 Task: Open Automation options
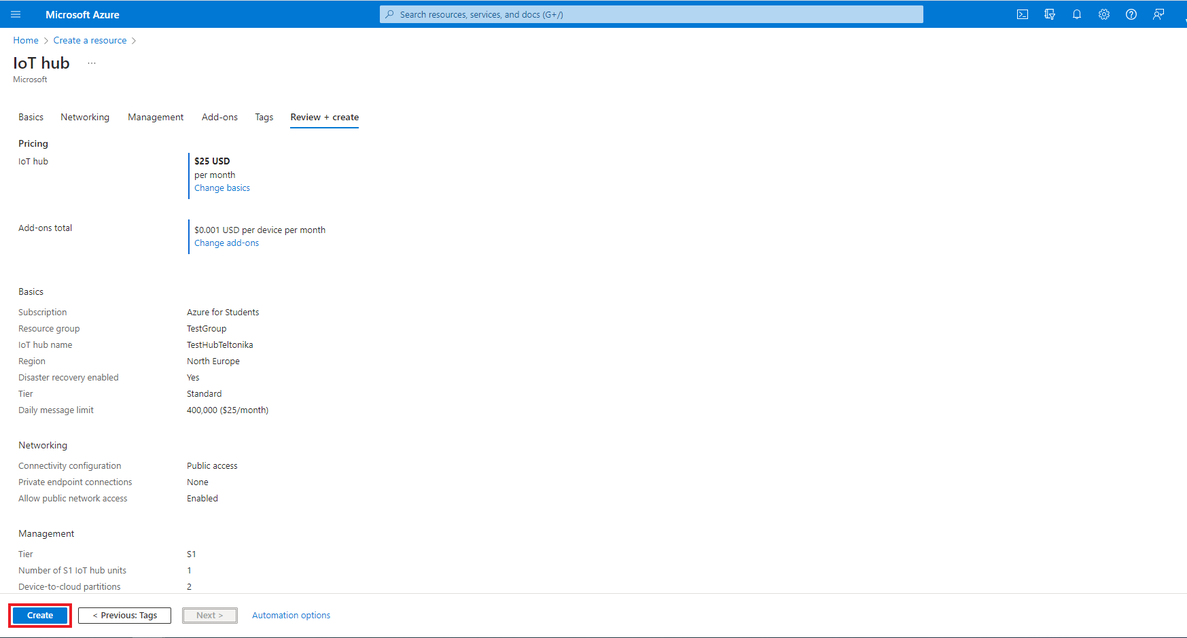click(290, 615)
